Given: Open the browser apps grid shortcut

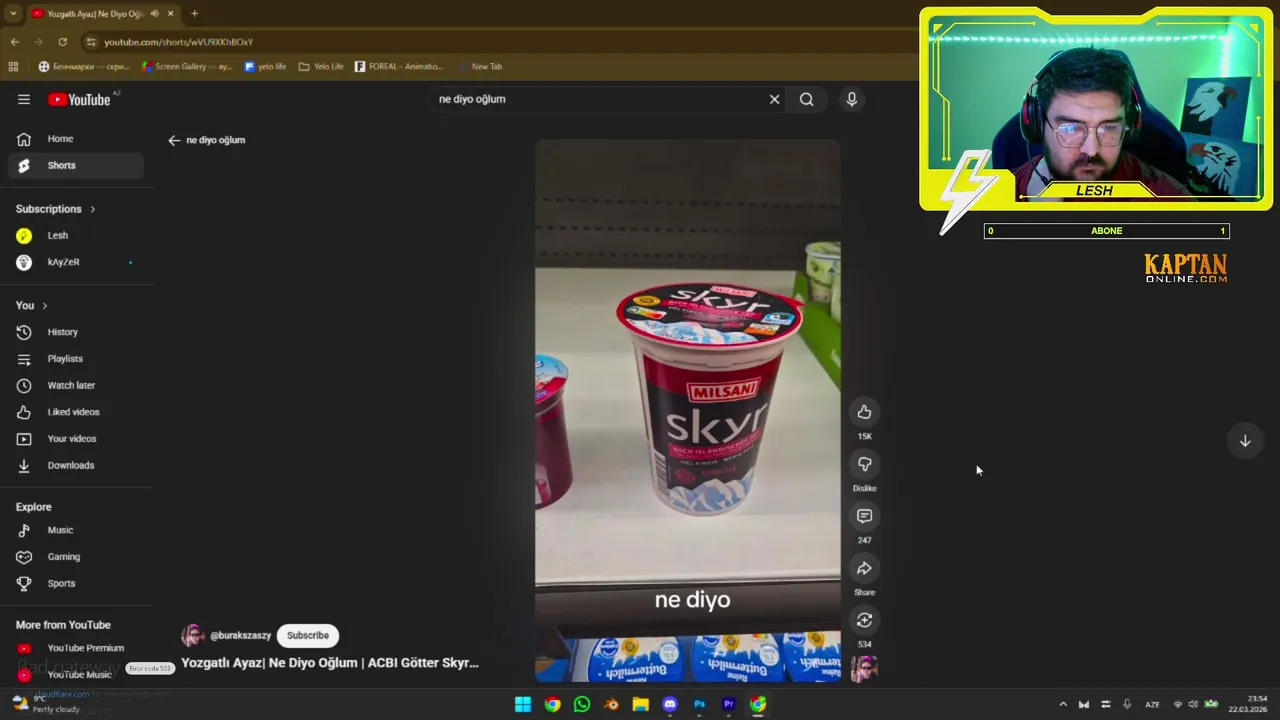Looking at the screenshot, I should pos(13,66).
